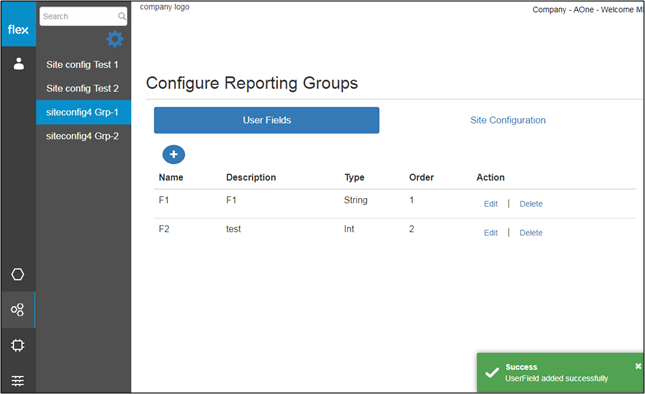Switch to the User Fields tab

pyautogui.click(x=267, y=120)
